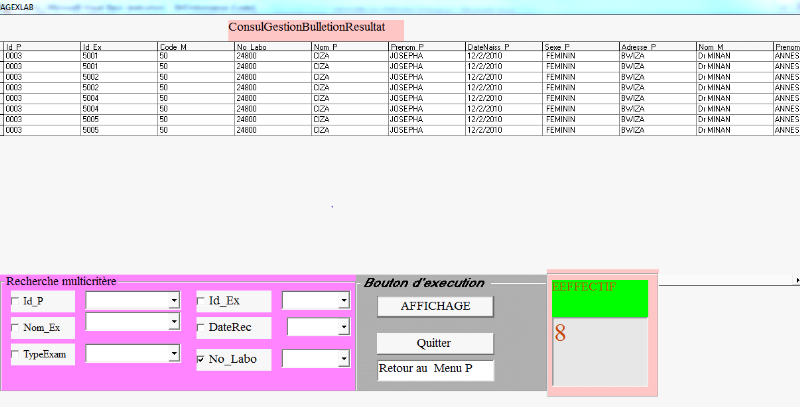The width and height of the screenshot is (800, 407).
Task: Select first row's Id_Ex cell 5001
Action: (117, 56)
